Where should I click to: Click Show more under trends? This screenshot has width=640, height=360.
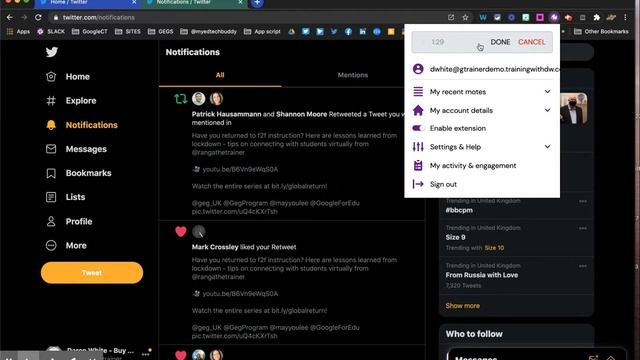click(463, 306)
